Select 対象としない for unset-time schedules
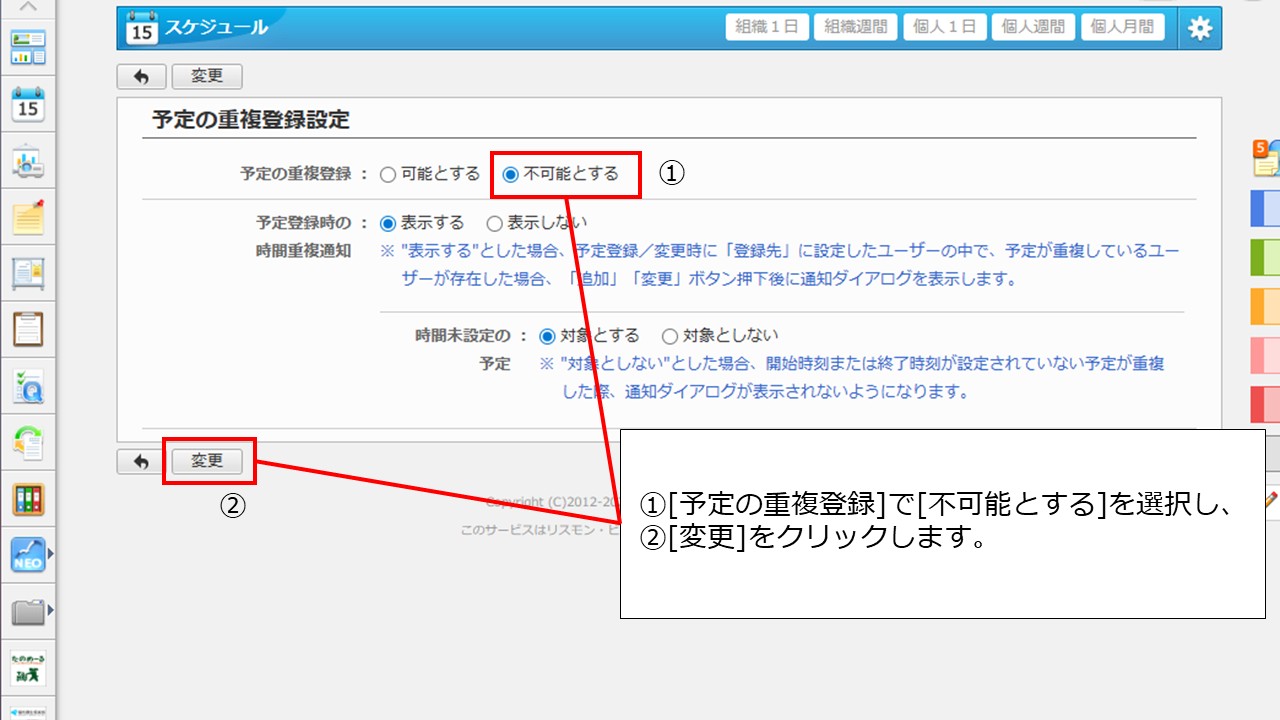 pos(670,336)
